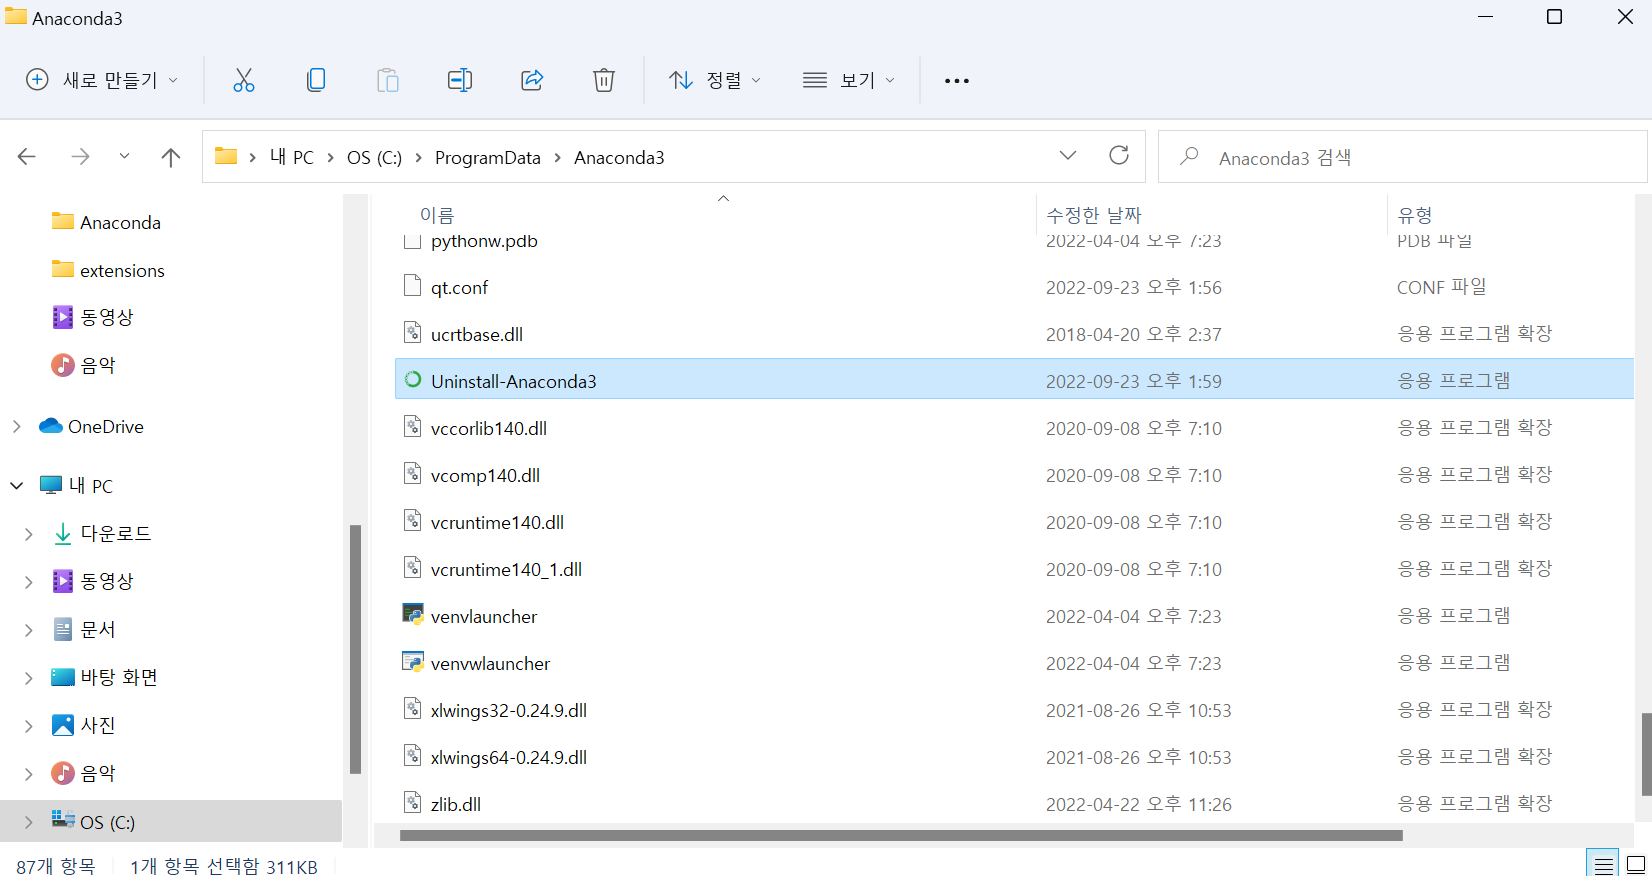The height and width of the screenshot is (876, 1652).
Task: Click the Rename icon in toolbar
Action: pos(460,80)
